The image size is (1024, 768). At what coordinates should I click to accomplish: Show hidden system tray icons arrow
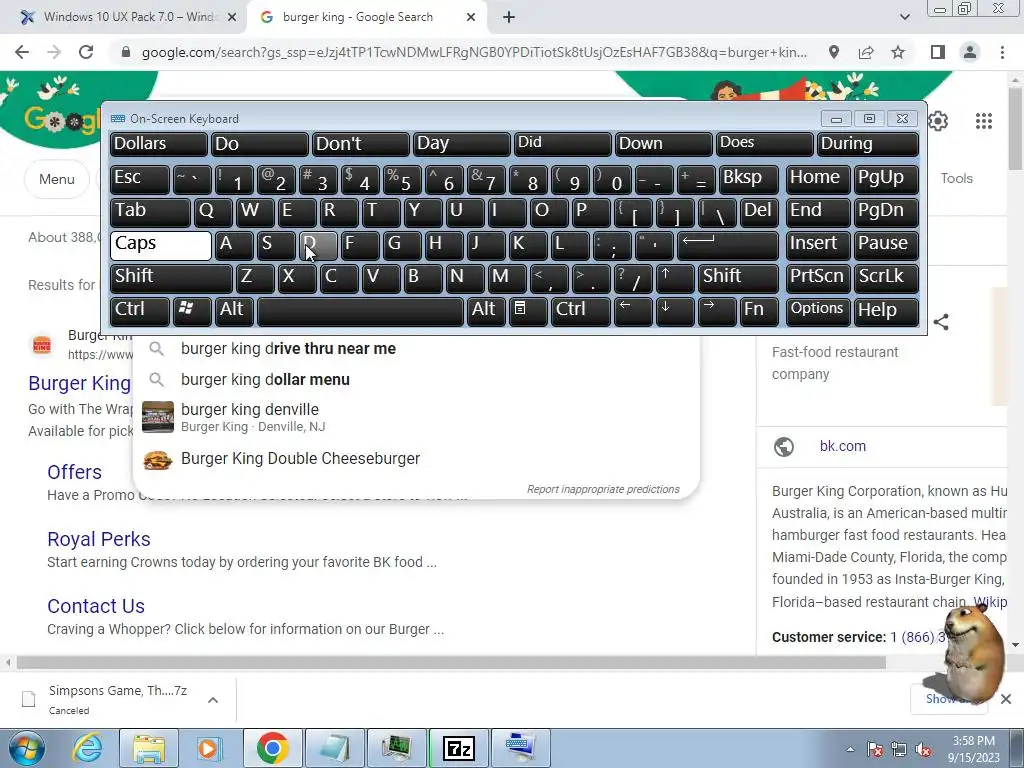[x=850, y=750]
